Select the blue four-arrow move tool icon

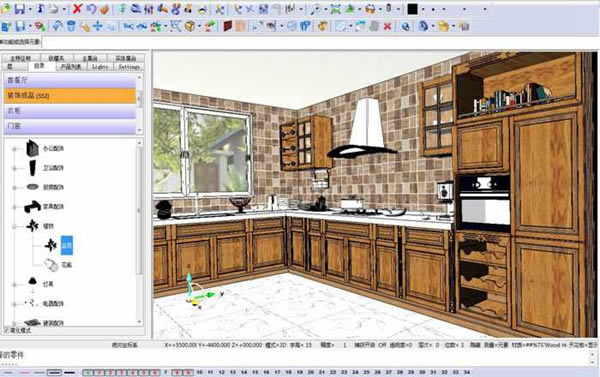pyautogui.click(x=98, y=26)
